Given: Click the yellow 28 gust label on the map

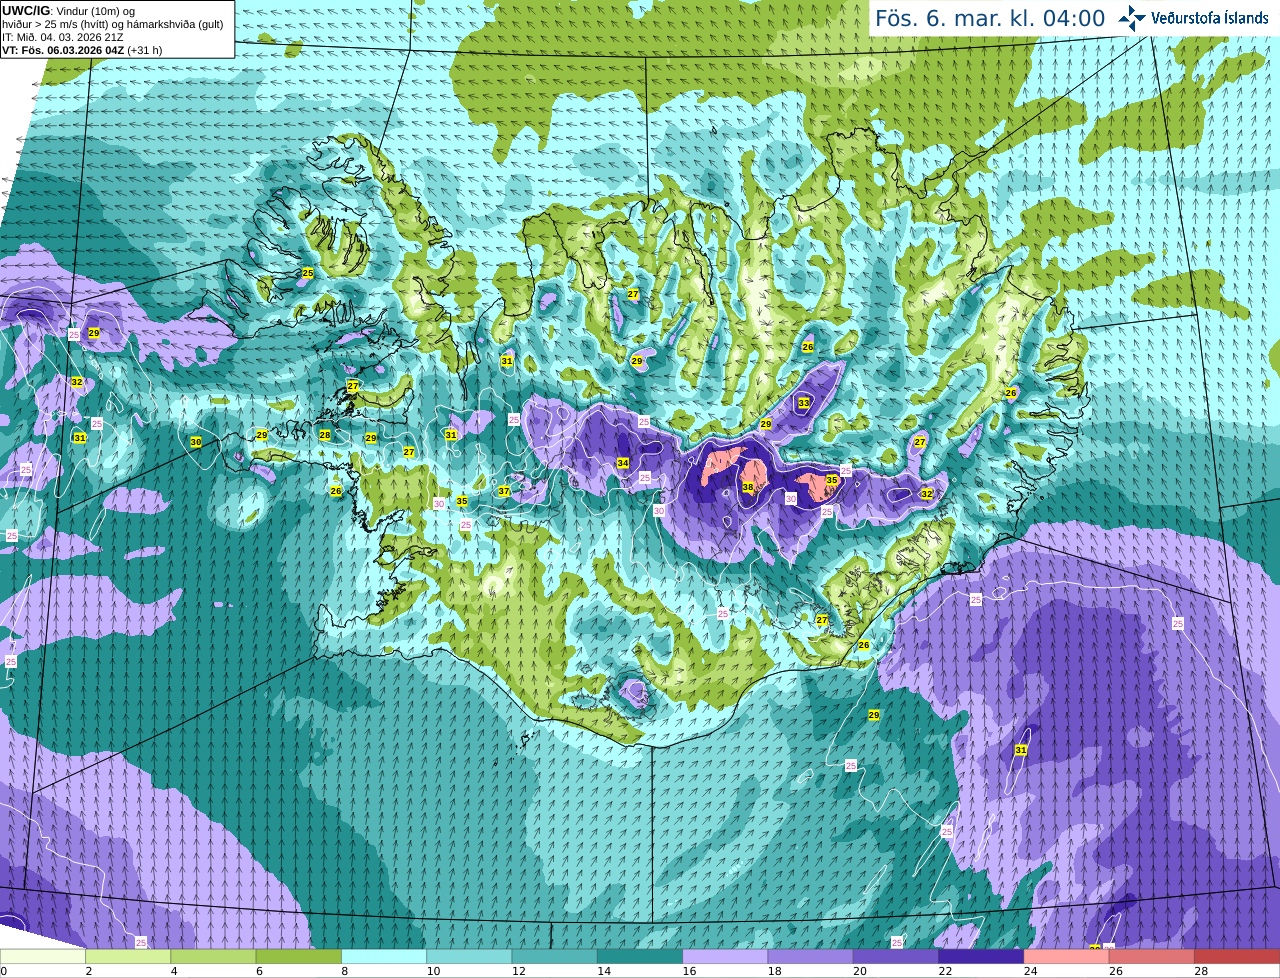Looking at the screenshot, I should pyautogui.click(x=325, y=435).
